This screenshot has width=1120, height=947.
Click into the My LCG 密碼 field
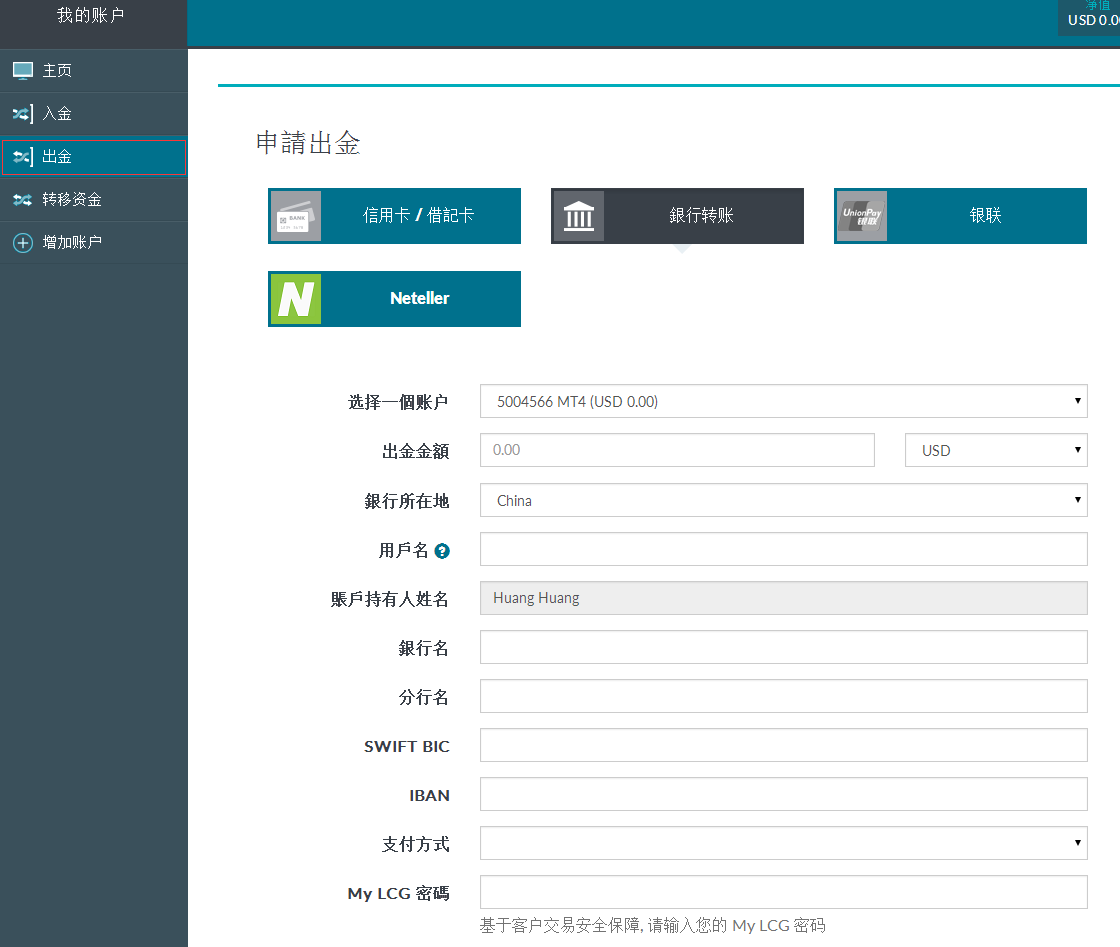click(783, 892)
